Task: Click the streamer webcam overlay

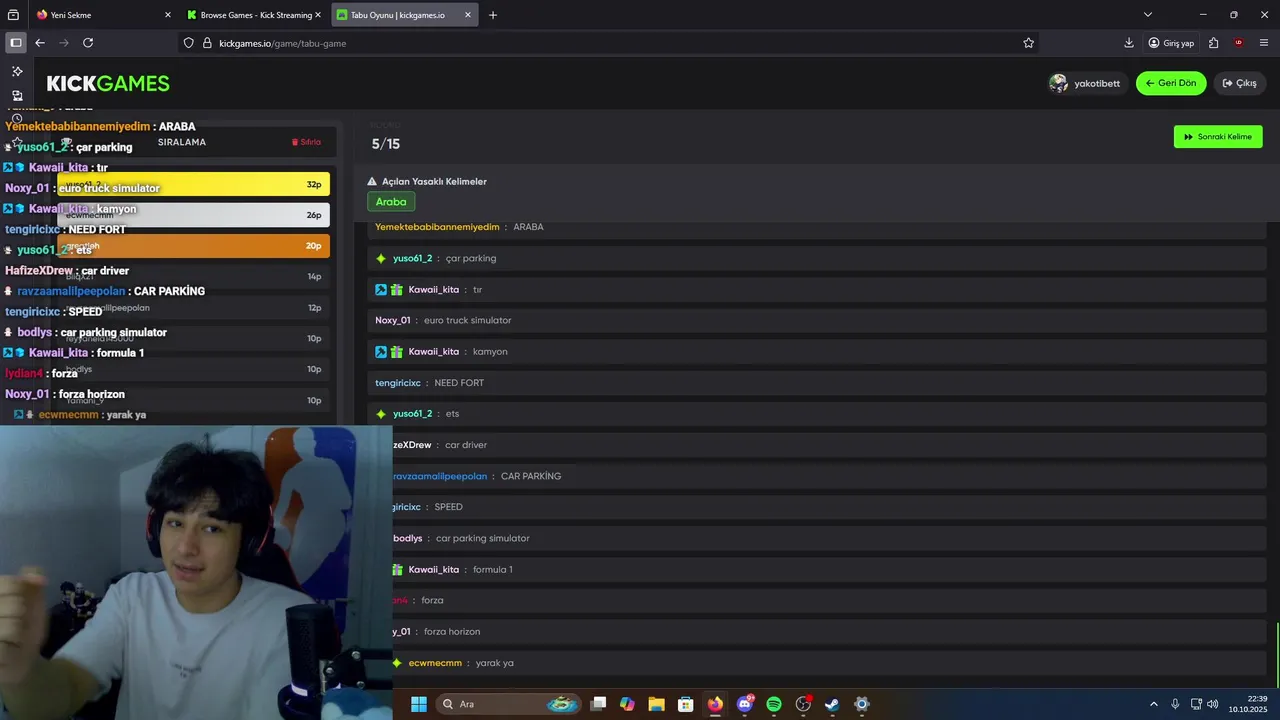Action: [x=196, y=573]
